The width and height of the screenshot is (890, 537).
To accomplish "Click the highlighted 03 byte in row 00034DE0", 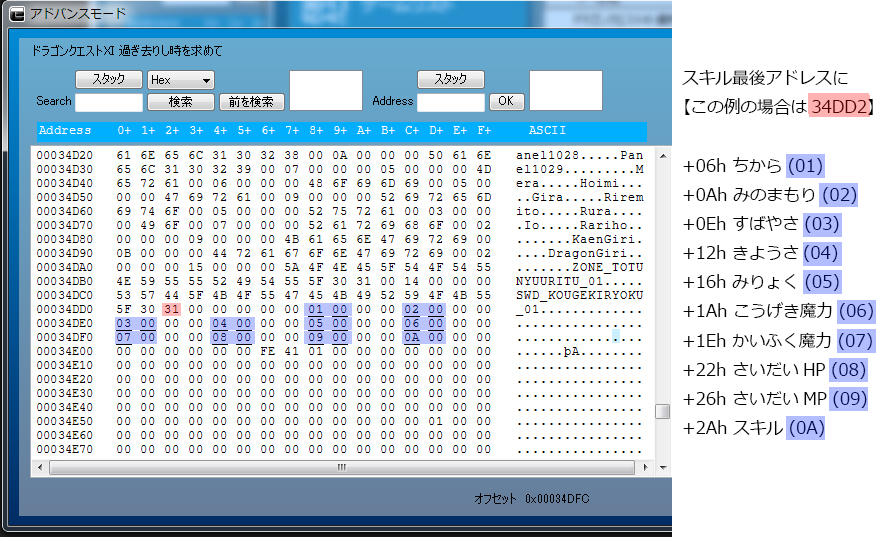I will coord(124,323).
